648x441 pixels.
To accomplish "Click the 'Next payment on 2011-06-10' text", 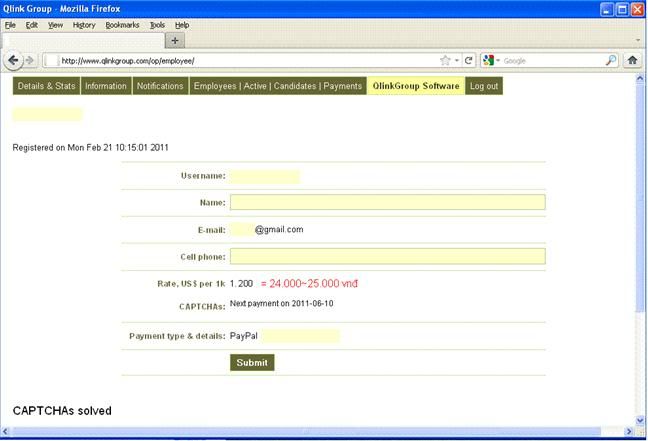I will 281,303.
